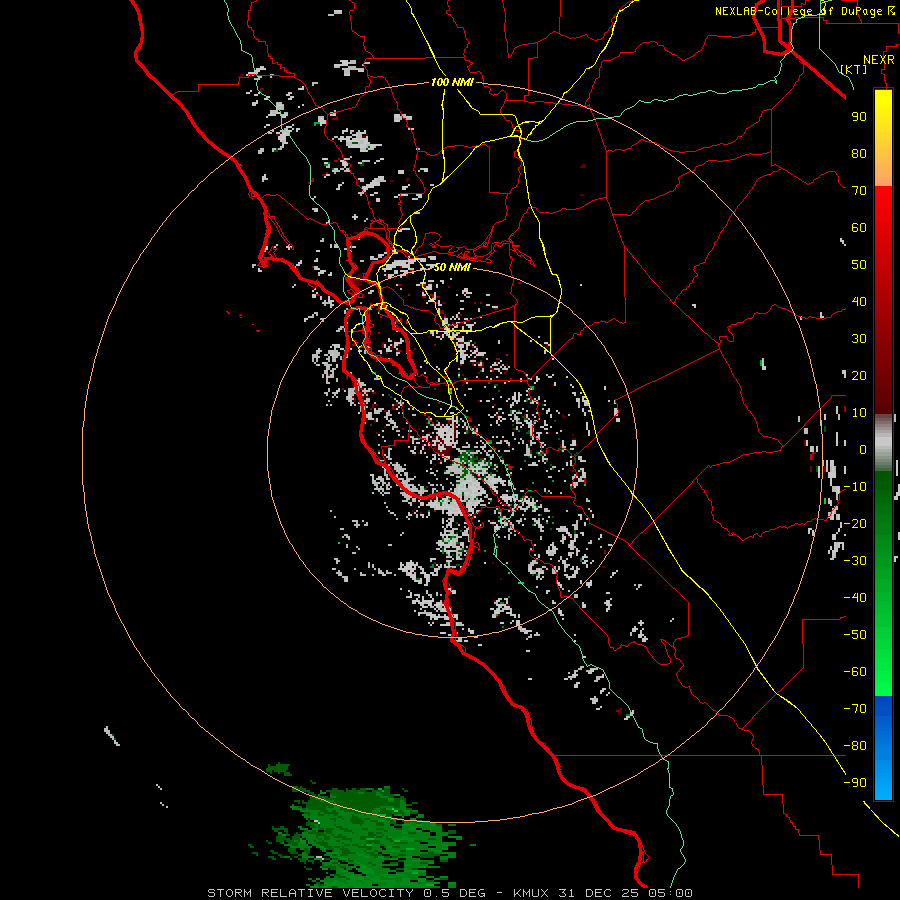Click the 80 value on the velocity scale
Screen dimensions: 900x900
coord(859,153)
